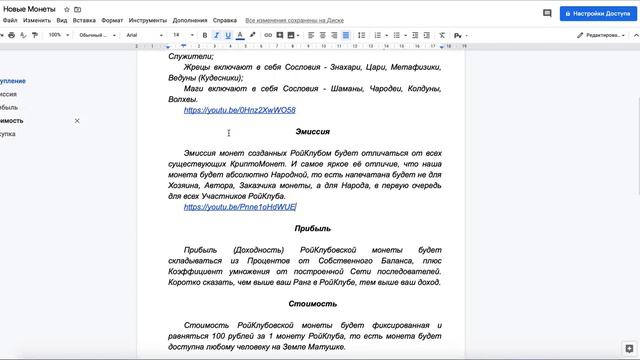640x360 pixels.
Task: Click the left indent marker on the ruler
Action: point(168,47)
